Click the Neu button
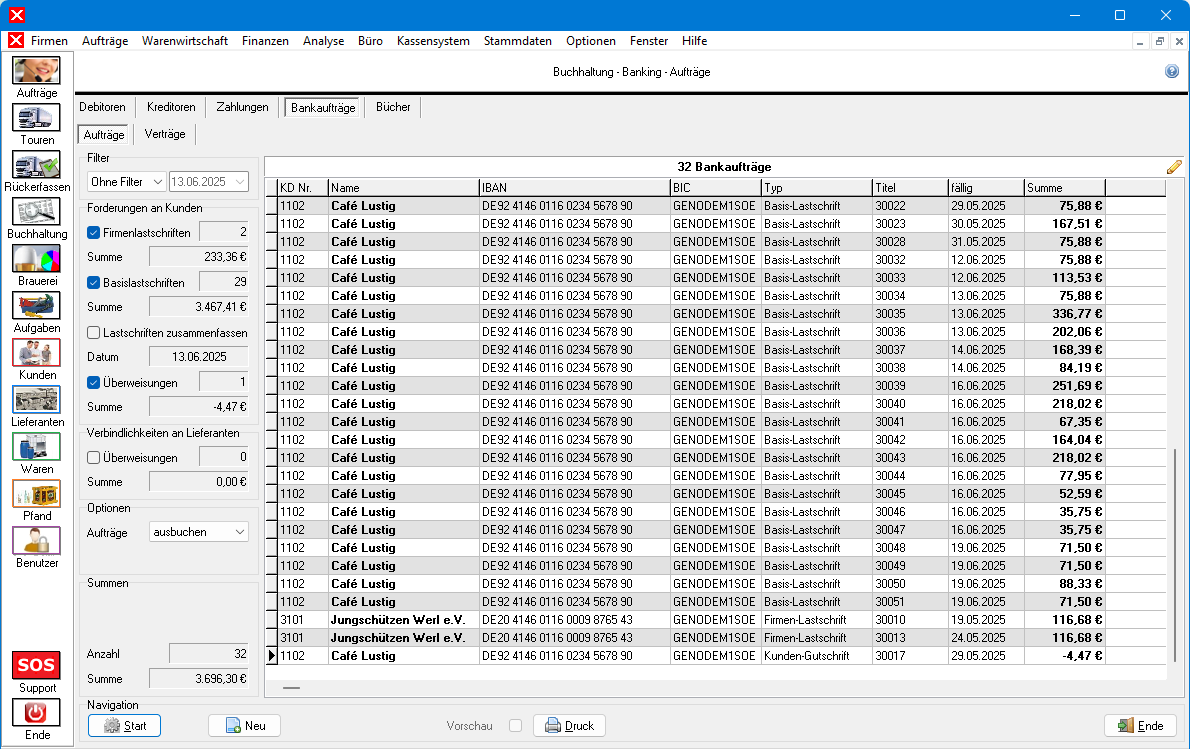 244,726
